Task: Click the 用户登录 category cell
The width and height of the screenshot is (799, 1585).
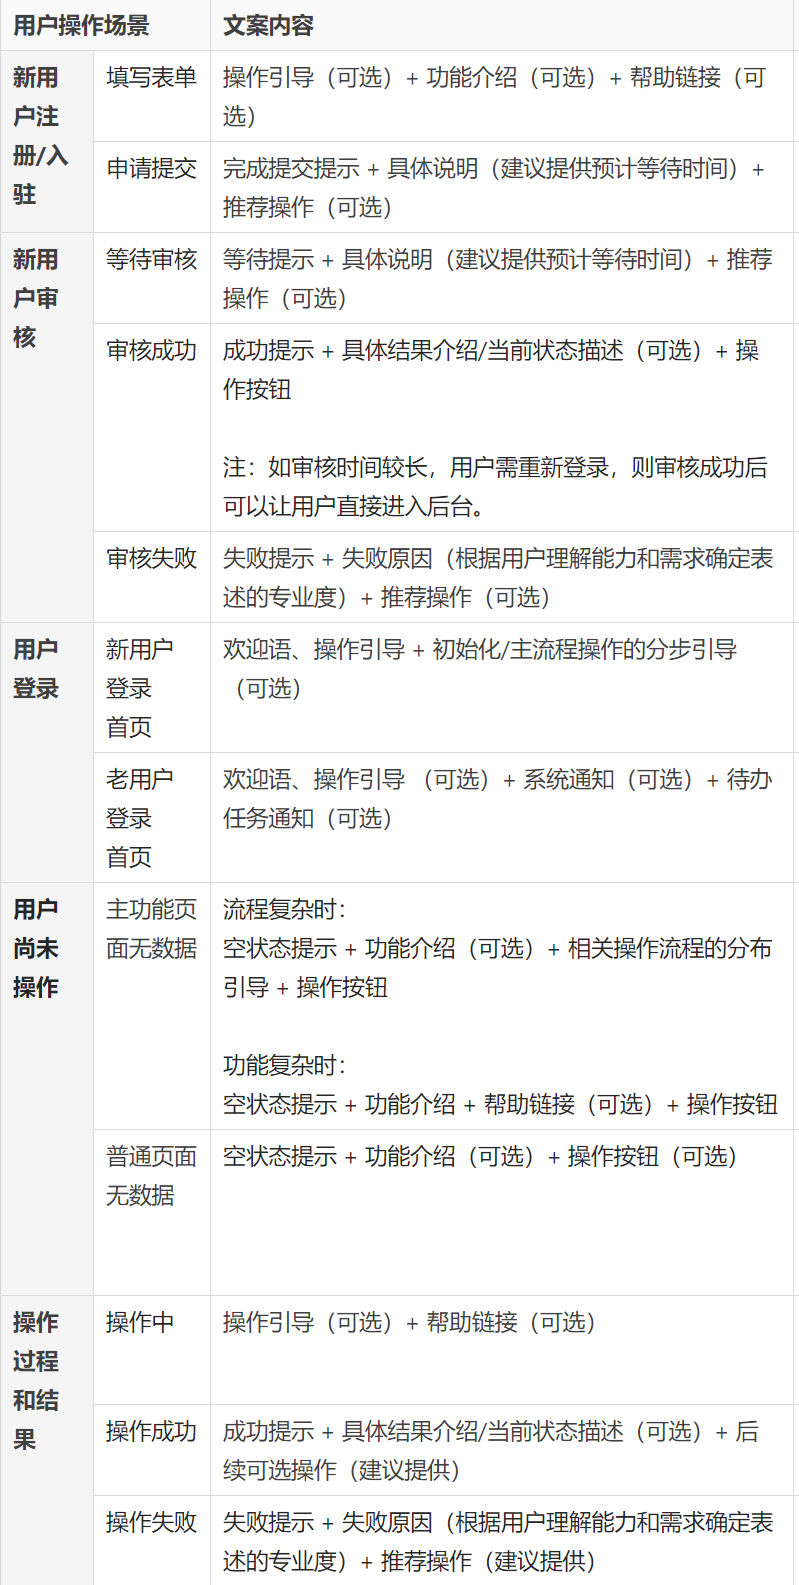Action: 36,669
